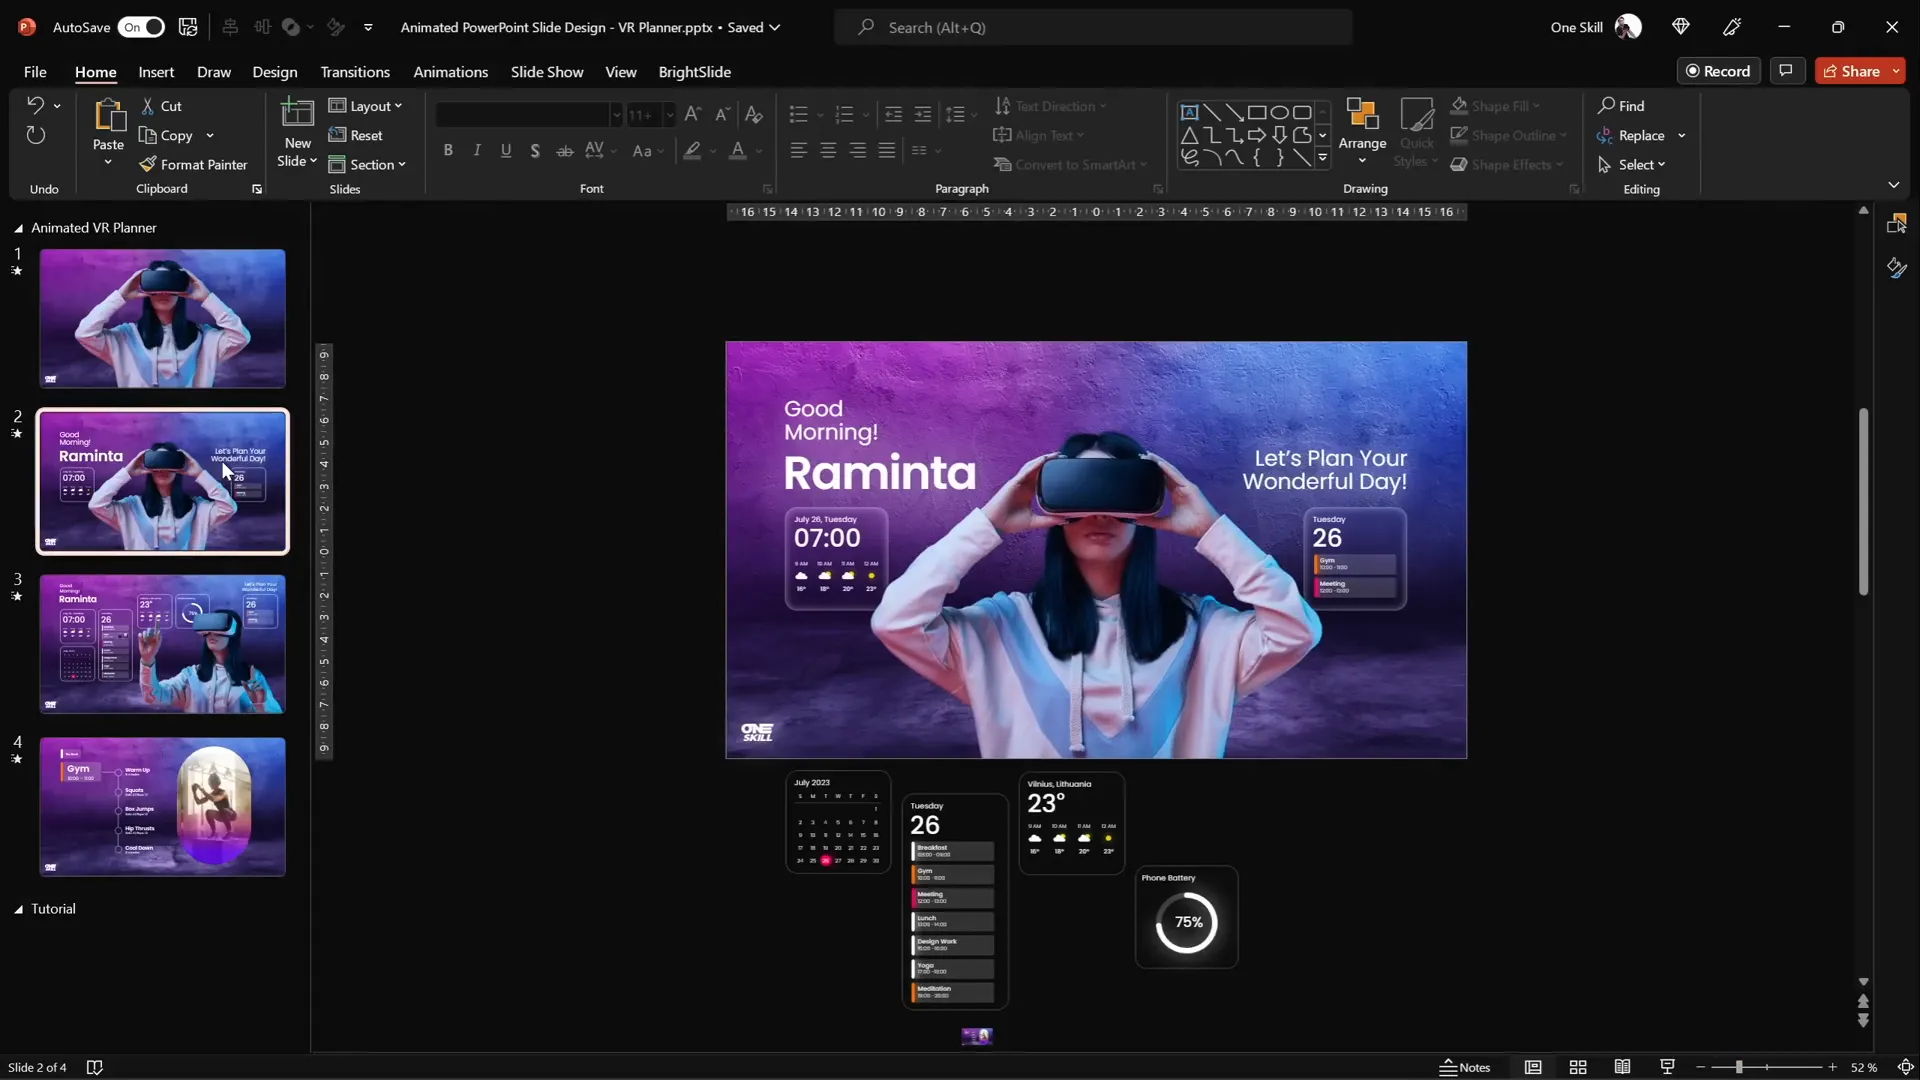Click the One Skill account name
This screenshot has height=1080, width=1920.
pos(1576,27)
